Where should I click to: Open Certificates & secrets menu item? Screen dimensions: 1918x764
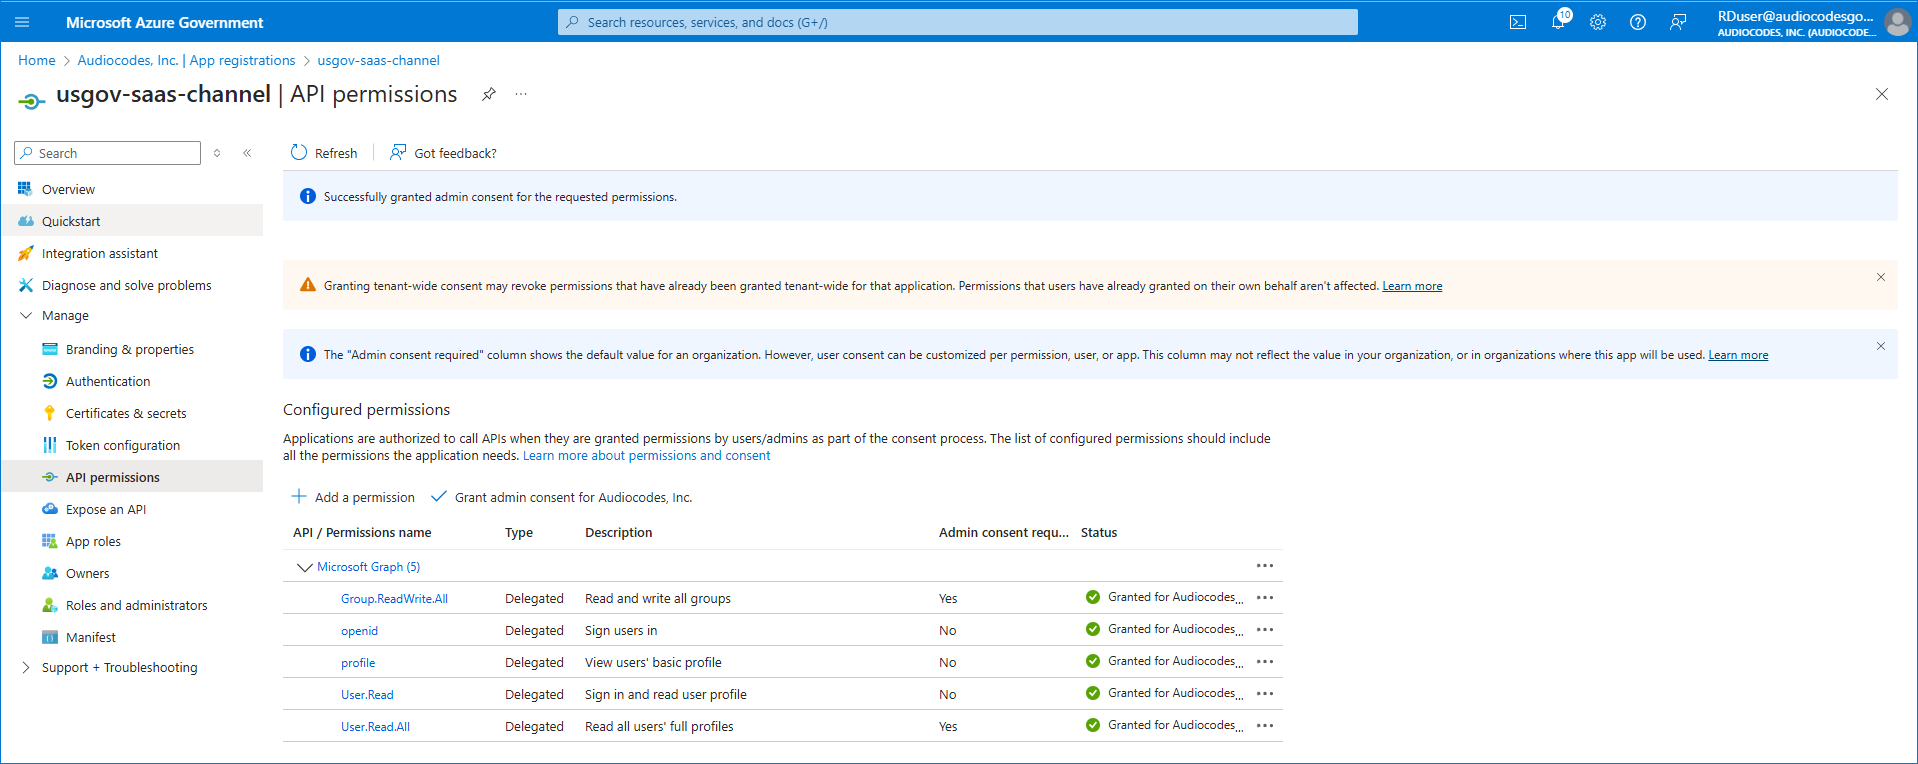click(126, 413)
